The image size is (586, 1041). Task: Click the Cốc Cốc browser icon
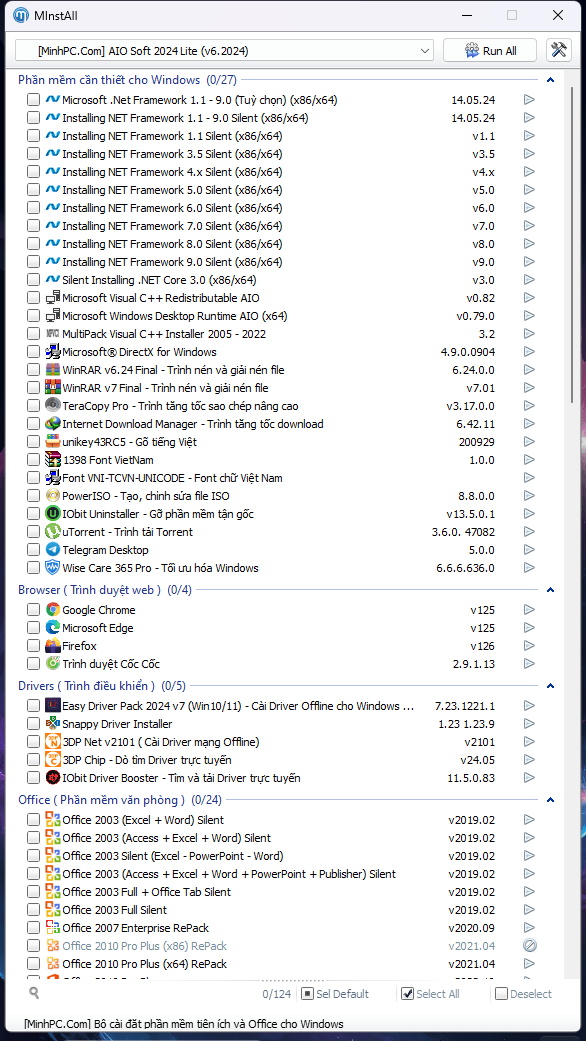(53, 663)
